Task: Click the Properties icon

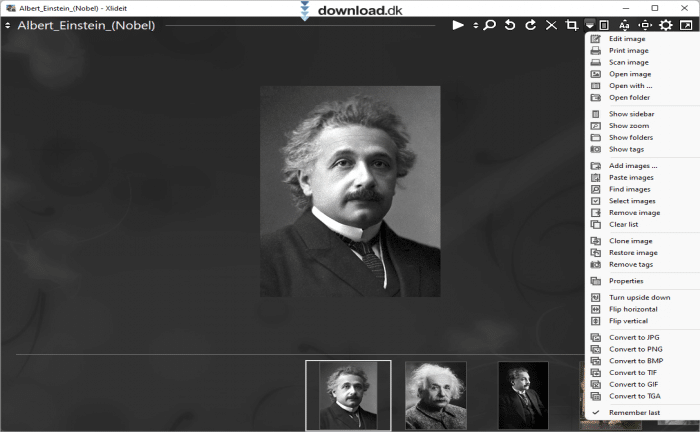Action: 596,281
